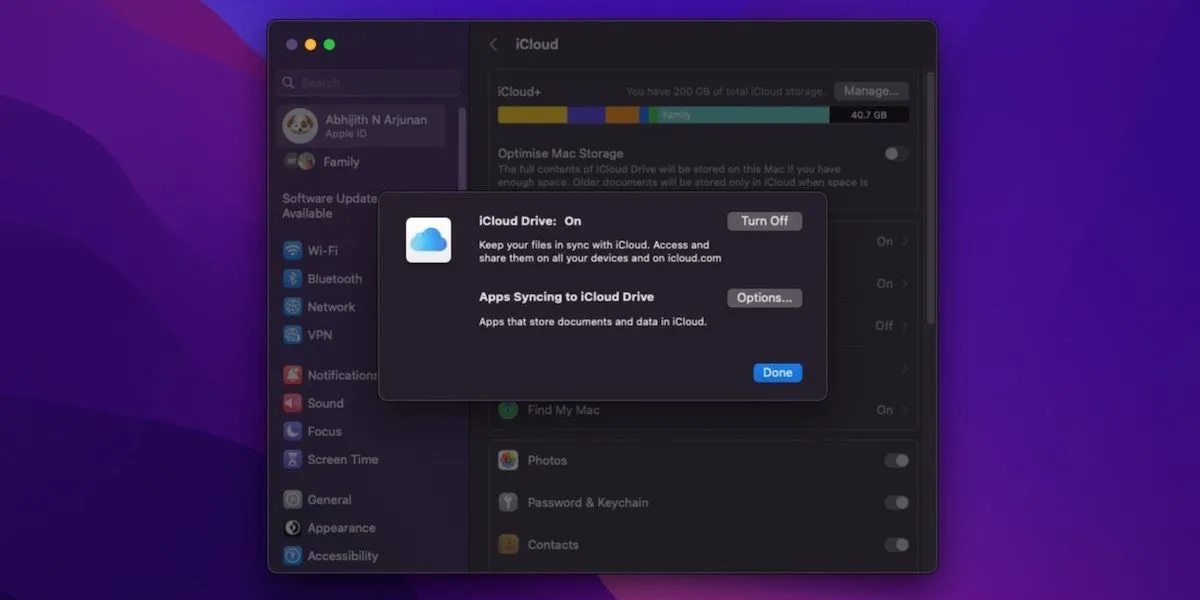This screenshot has height=600, width=1200.
Task: Expand the Find My Mac chevron
Action: point(905,410)
